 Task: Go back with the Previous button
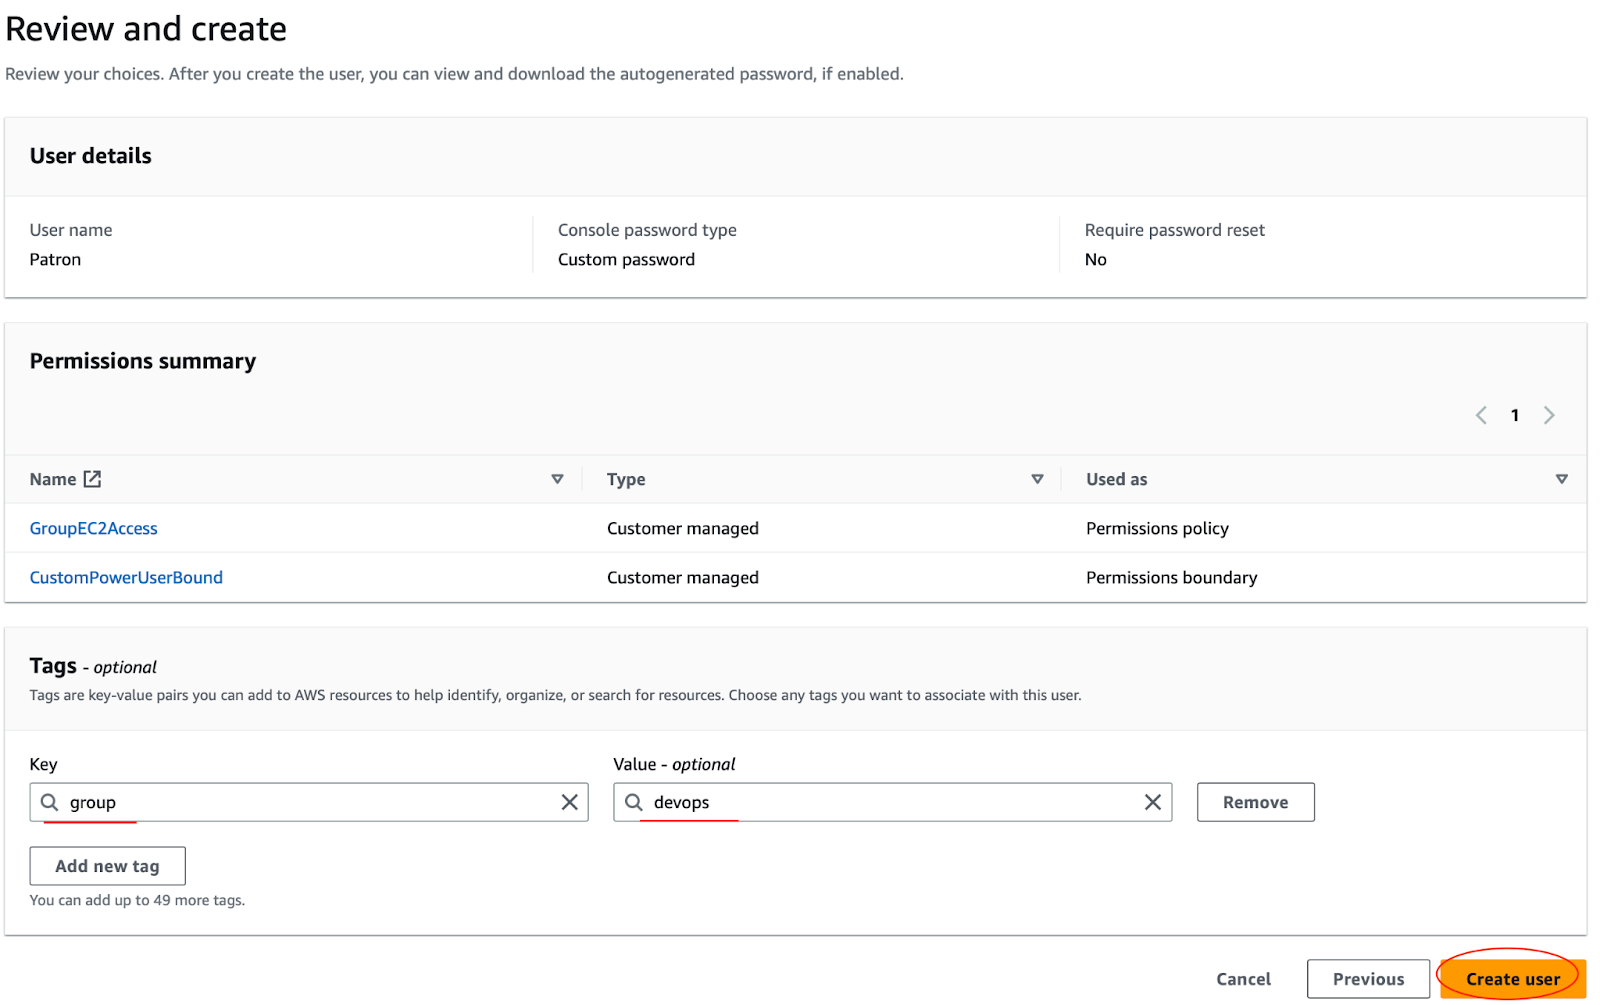click(x=1367, y=979)
